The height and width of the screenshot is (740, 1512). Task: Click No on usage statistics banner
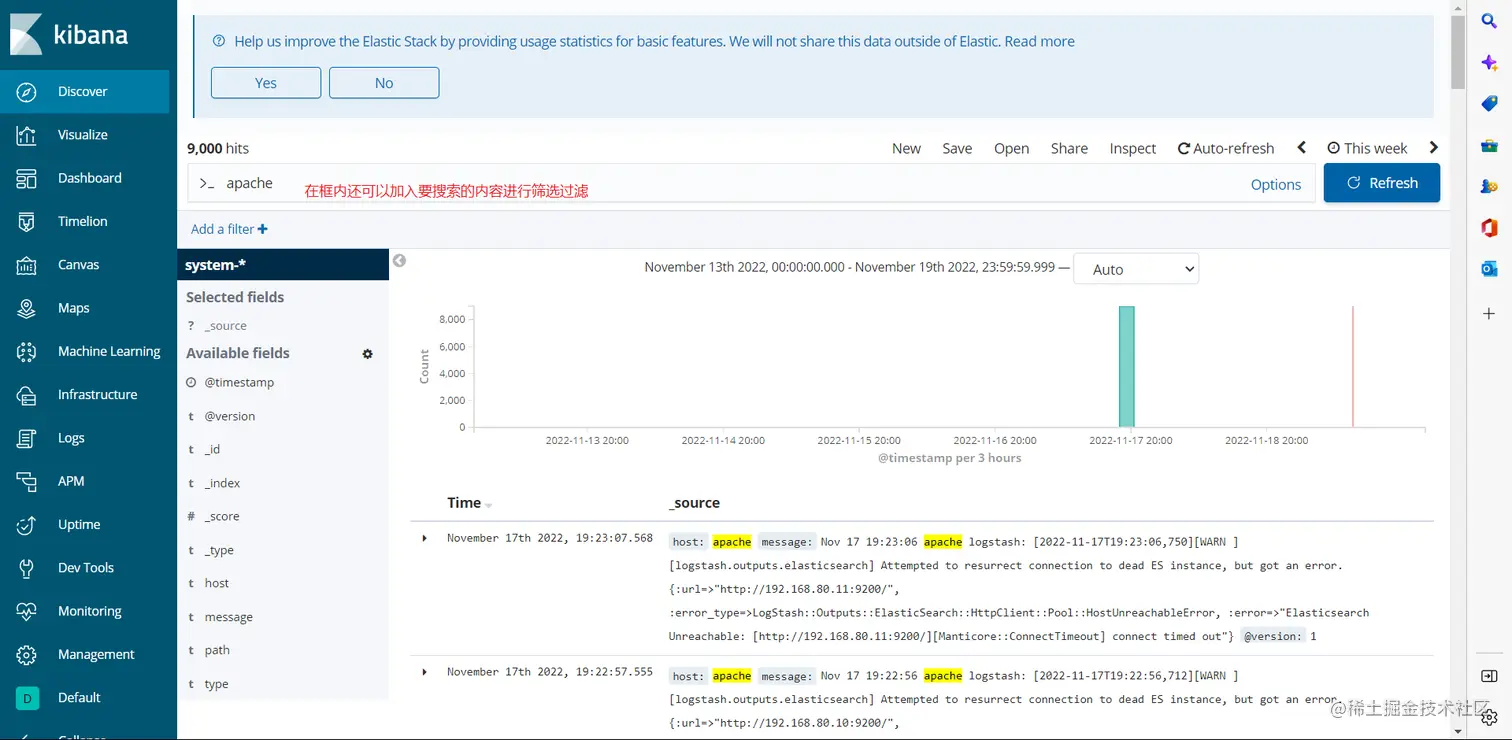coord(384,83)
